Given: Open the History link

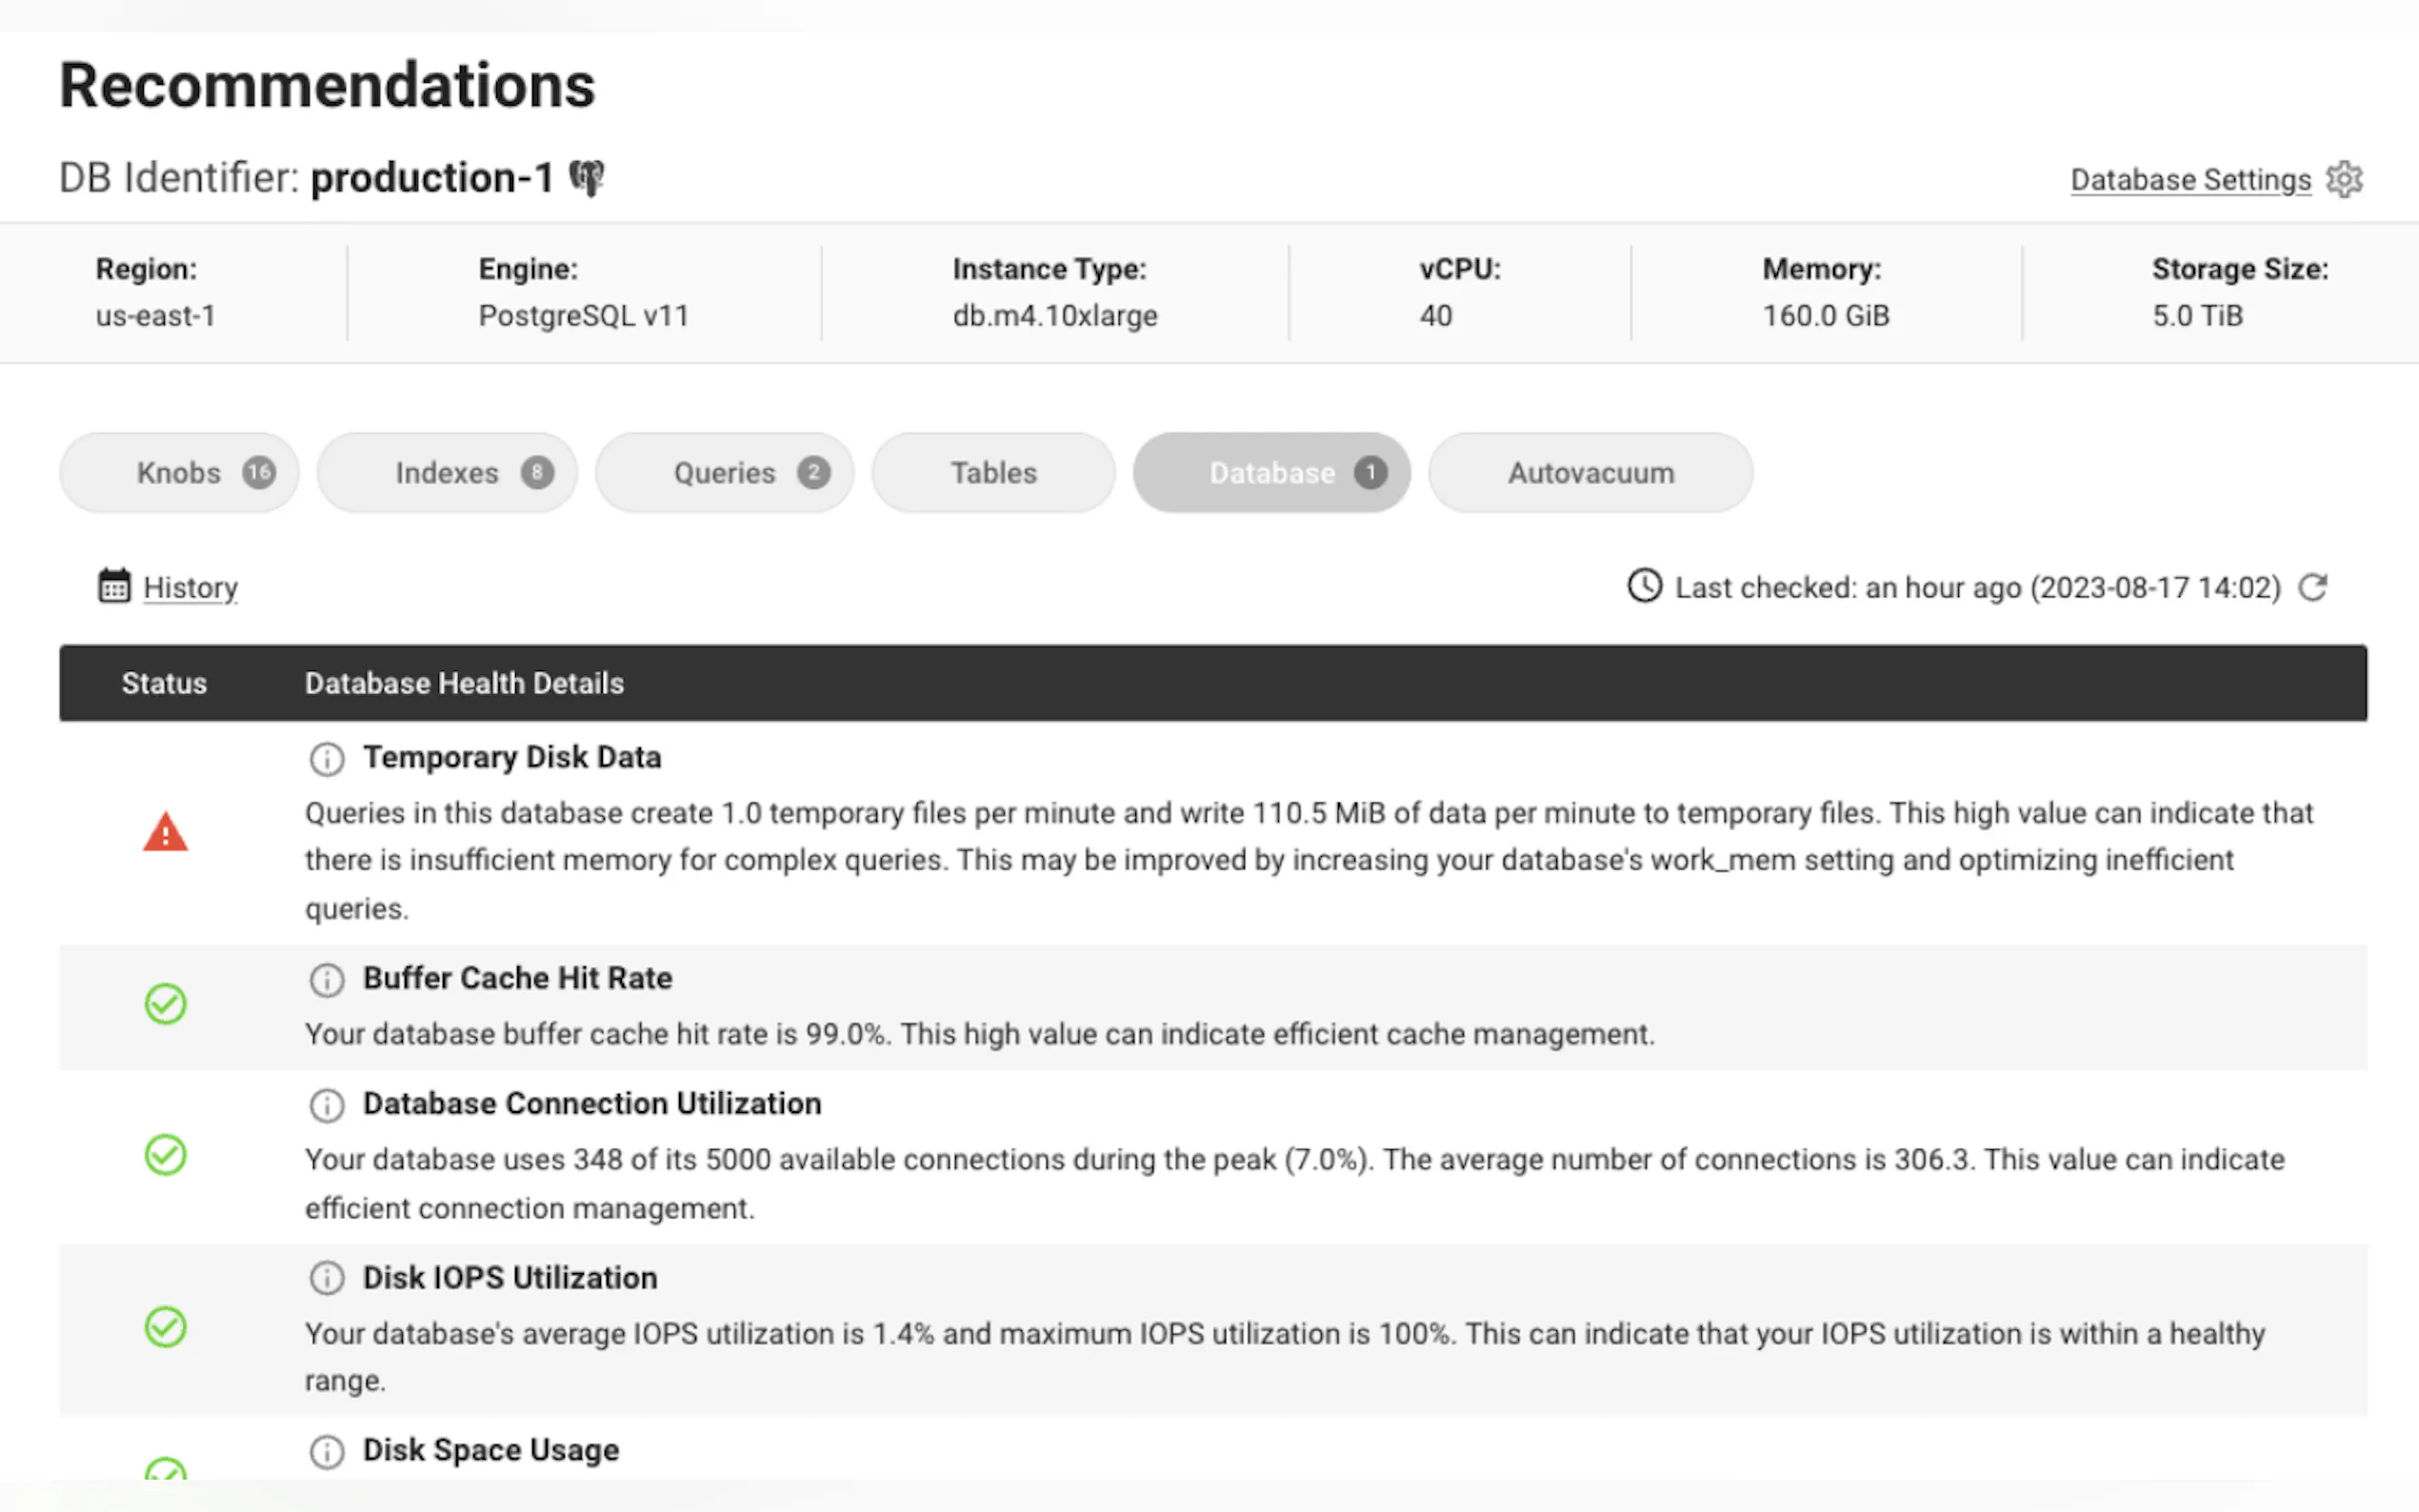Looking at the screenshot, I should (190, 588).
